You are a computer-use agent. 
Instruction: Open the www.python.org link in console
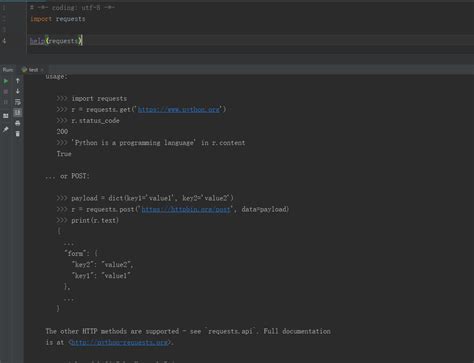(x=179, y=109)
